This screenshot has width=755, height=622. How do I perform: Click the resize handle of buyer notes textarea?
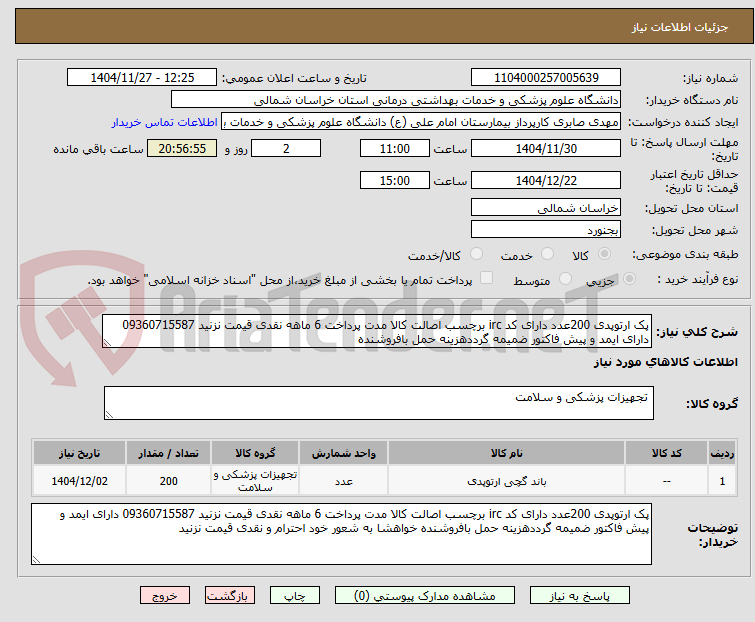tap(36, 559)
